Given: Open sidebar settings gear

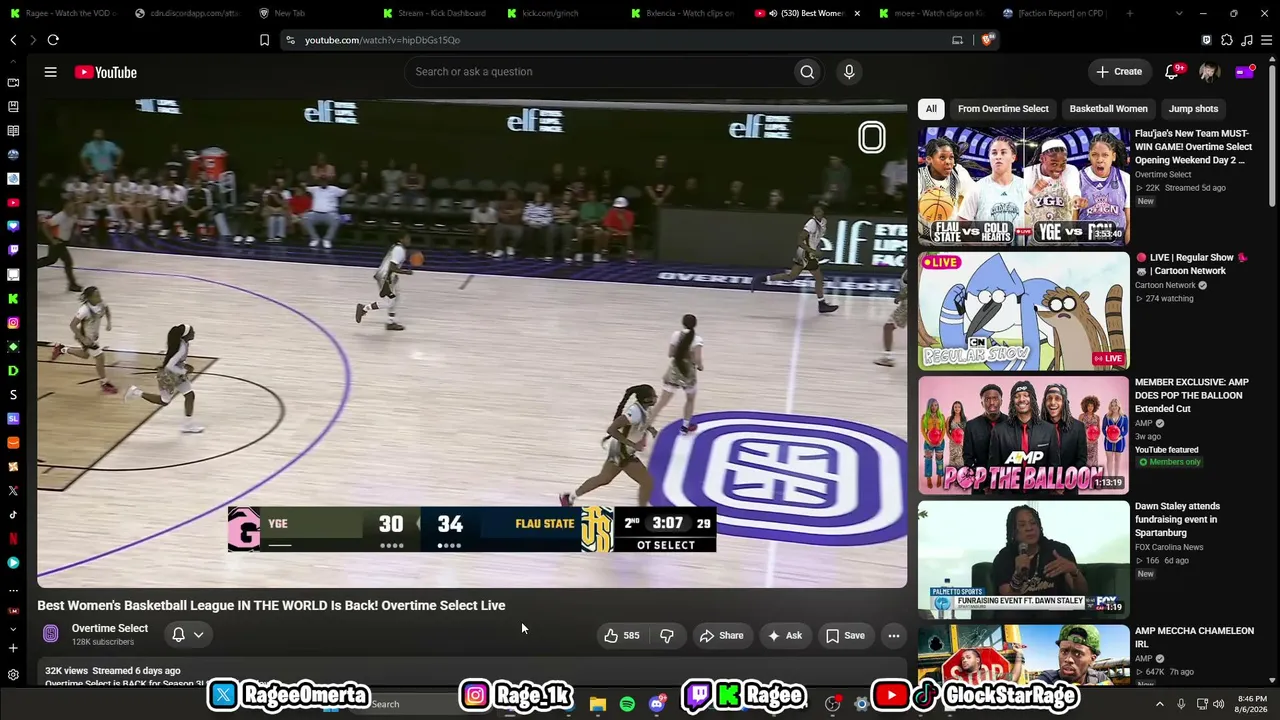Looking at the screenshot, I should (x=13, y=674).
